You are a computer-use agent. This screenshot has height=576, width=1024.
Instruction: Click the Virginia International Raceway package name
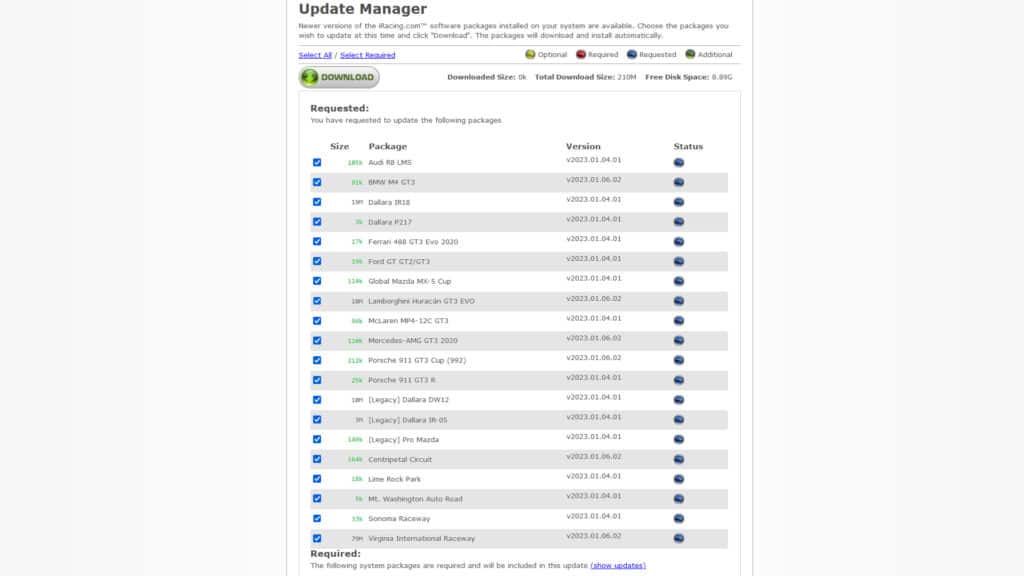tap(422, 539)
